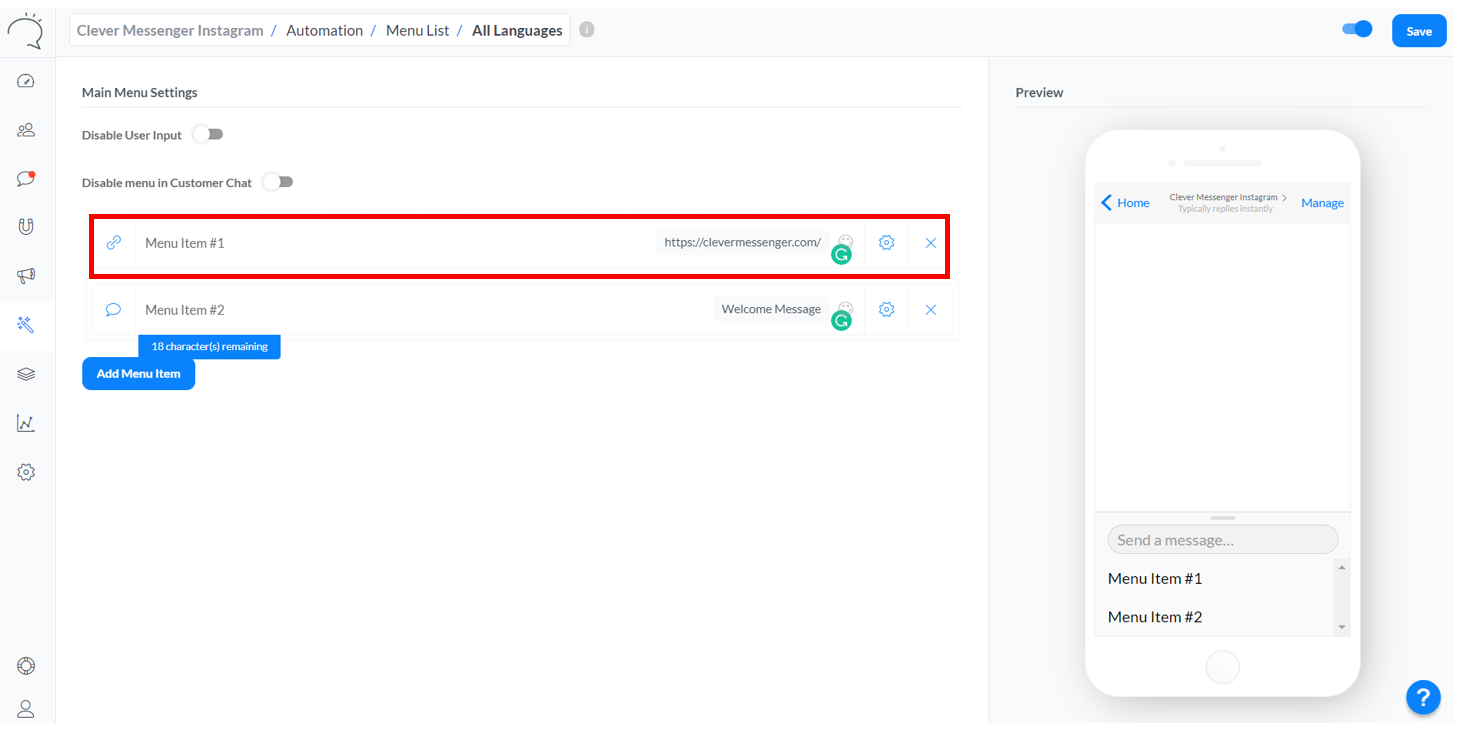Click the message type icon of Menu Item #2
The width and height of the screenshot is (1457, 737).
coord(114,310)
